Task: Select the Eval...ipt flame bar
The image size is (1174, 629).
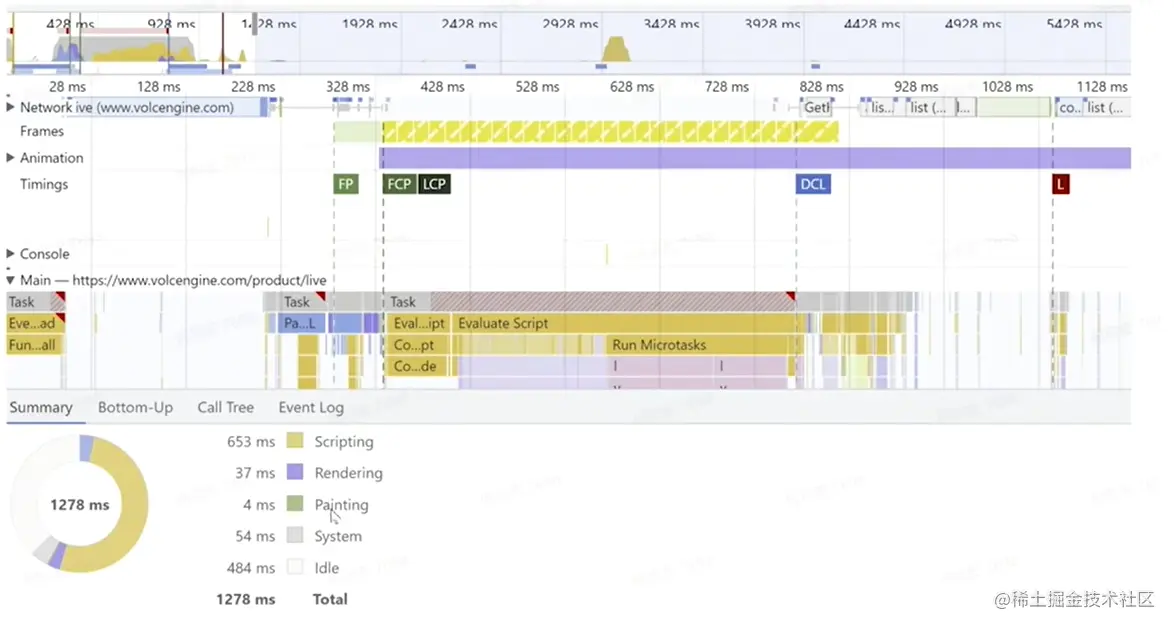Action: point(418,323)
